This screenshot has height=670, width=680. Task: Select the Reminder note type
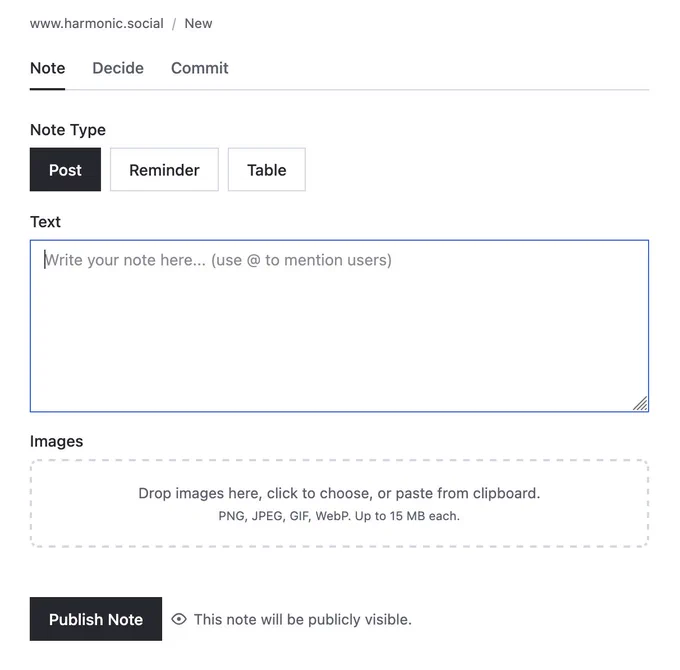(x=164, y=170)
